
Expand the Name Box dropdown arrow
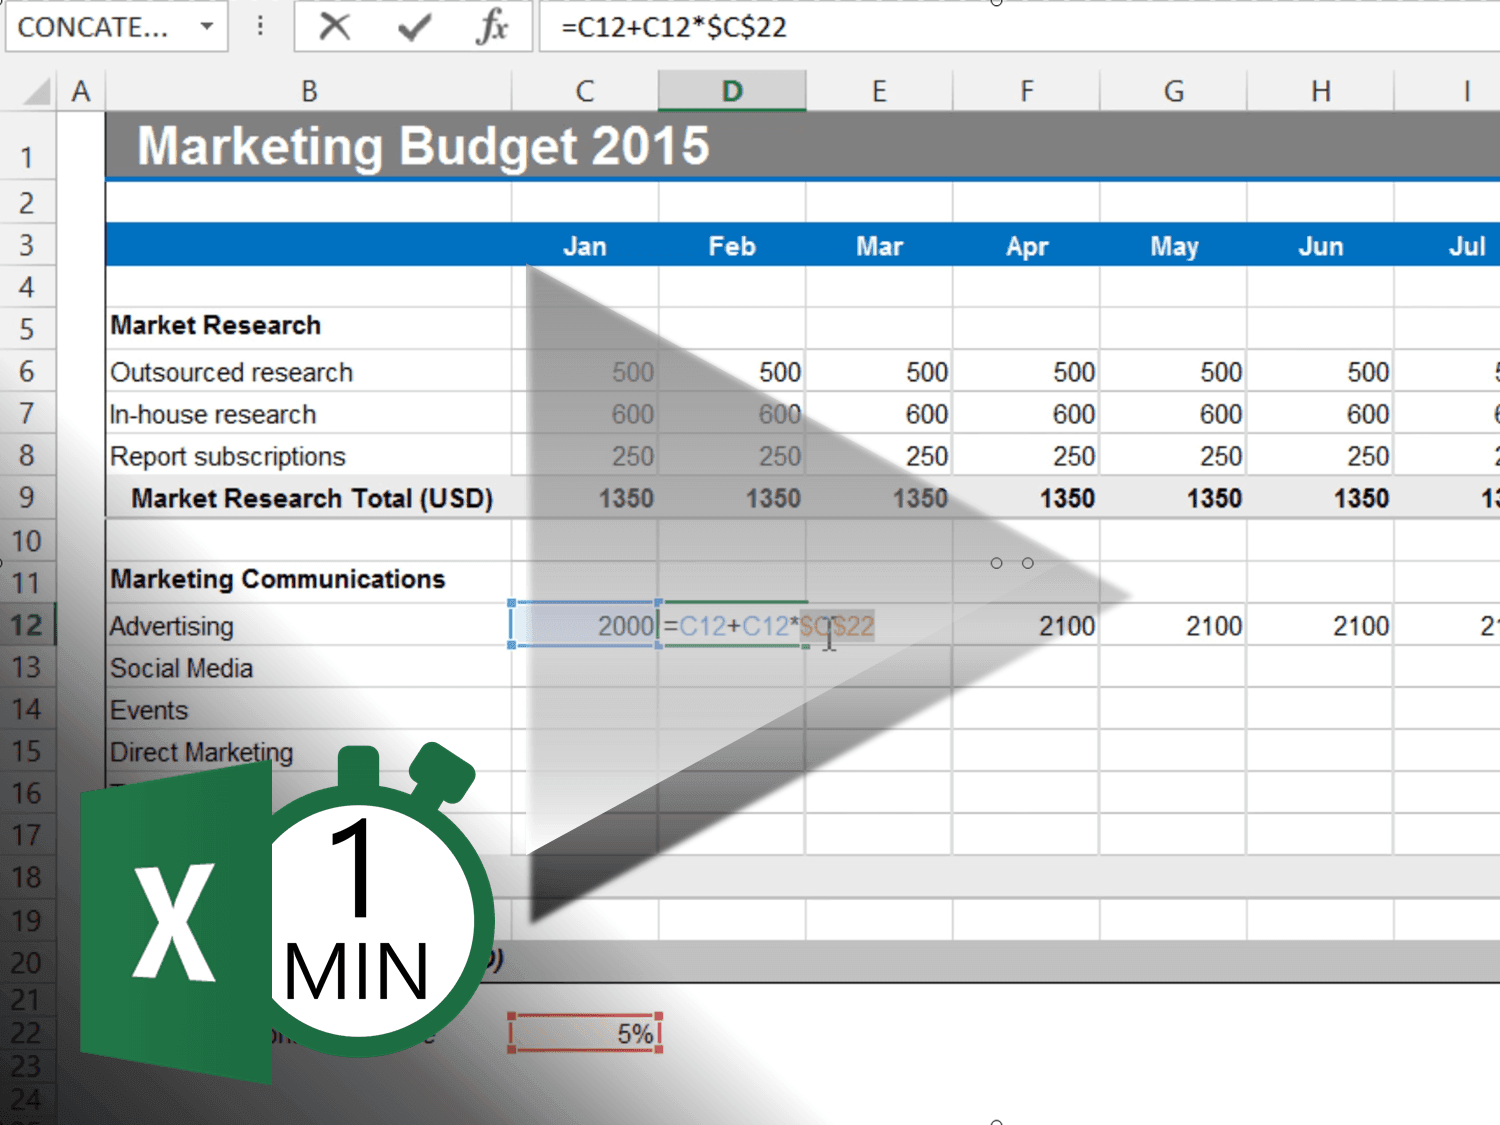(207, 27)
